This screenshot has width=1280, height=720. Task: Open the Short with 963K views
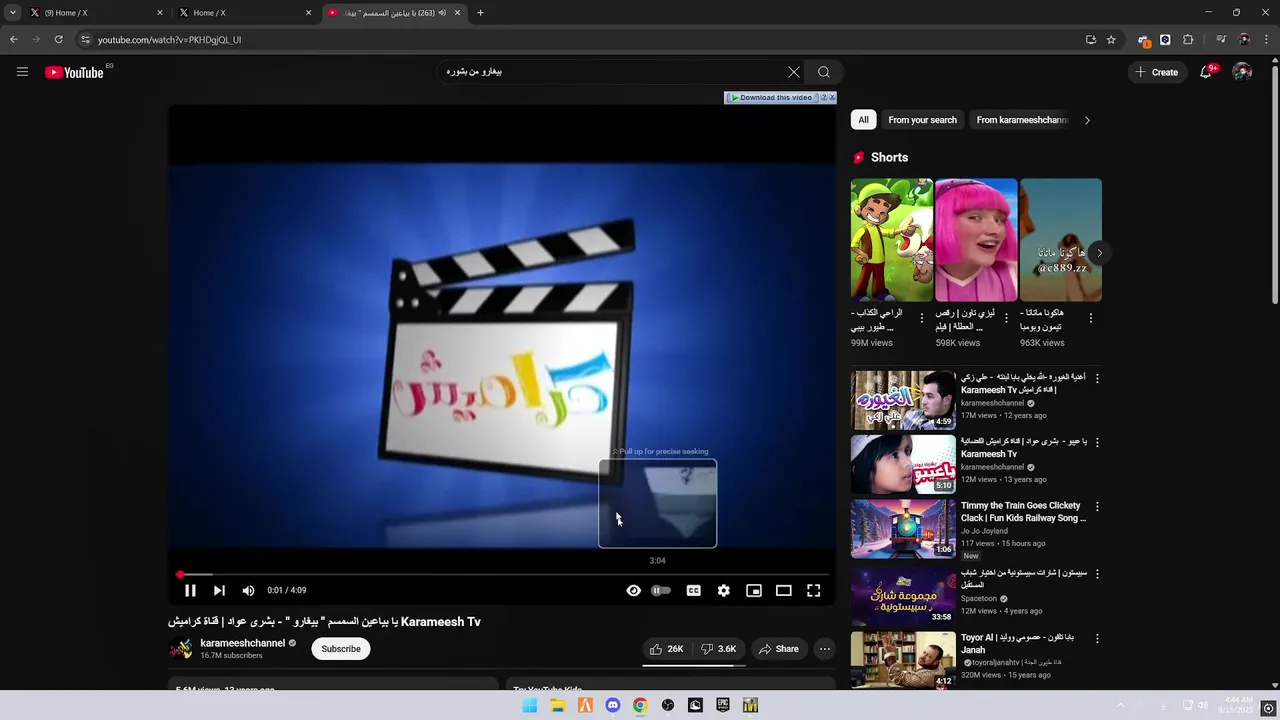[1060, 240]
